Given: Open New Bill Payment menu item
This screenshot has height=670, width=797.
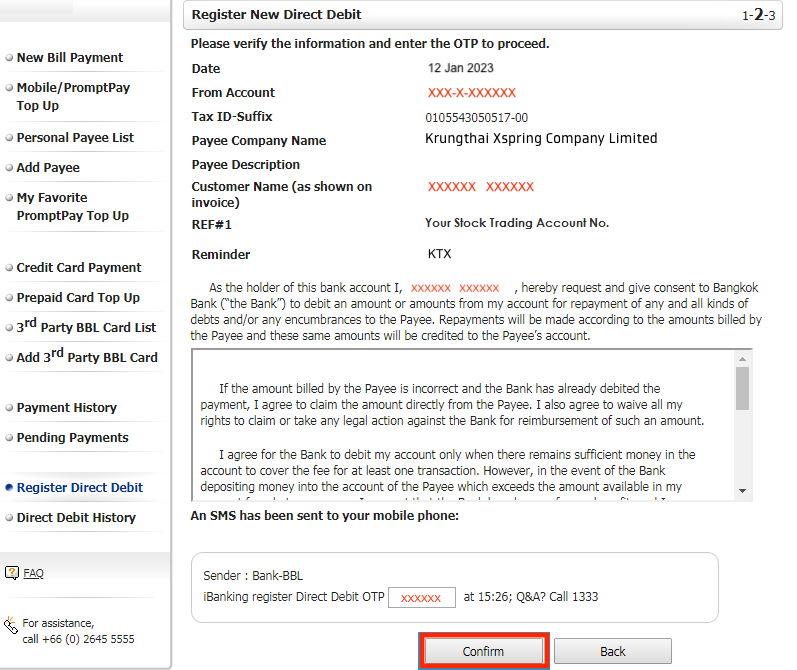Looking at the screenshot, I should coord(70,58).
